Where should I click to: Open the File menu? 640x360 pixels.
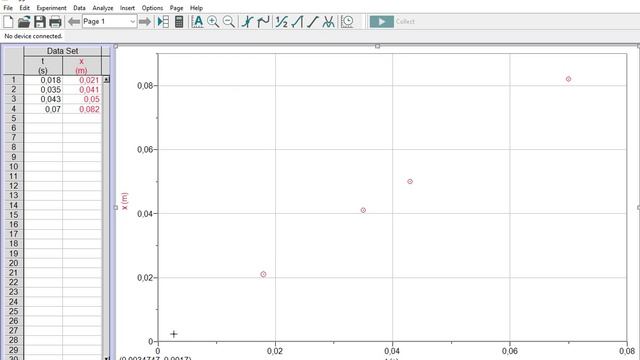point(8,8)
